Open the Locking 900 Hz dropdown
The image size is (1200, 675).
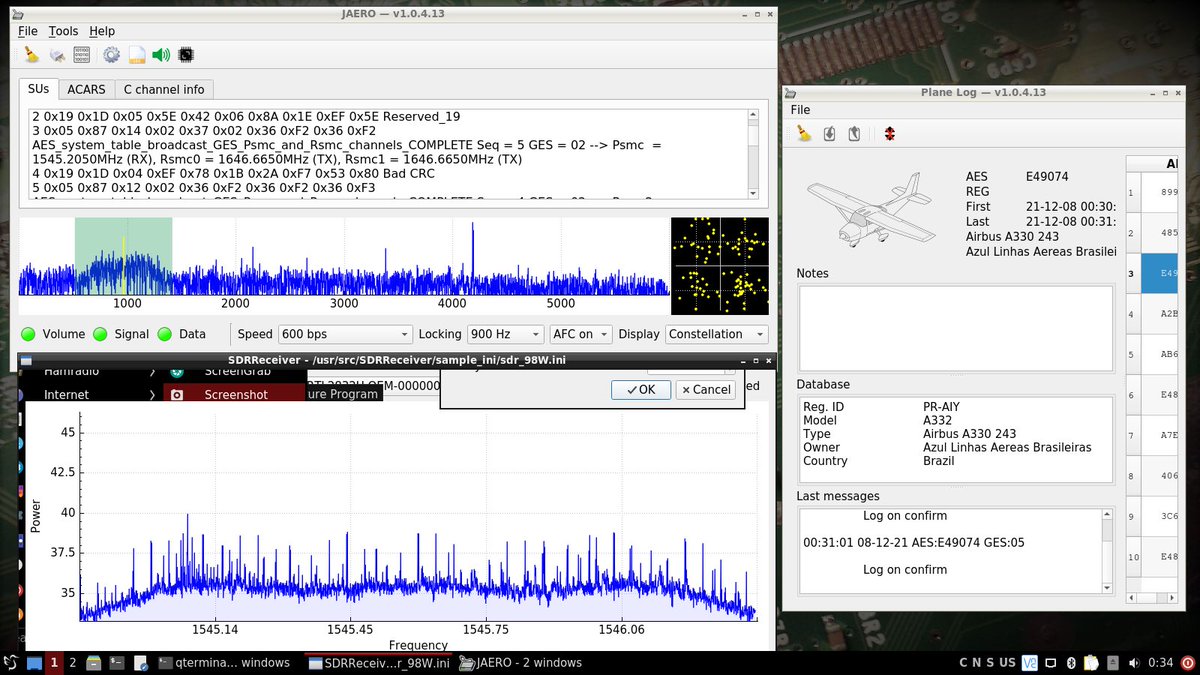coord(504,334)
